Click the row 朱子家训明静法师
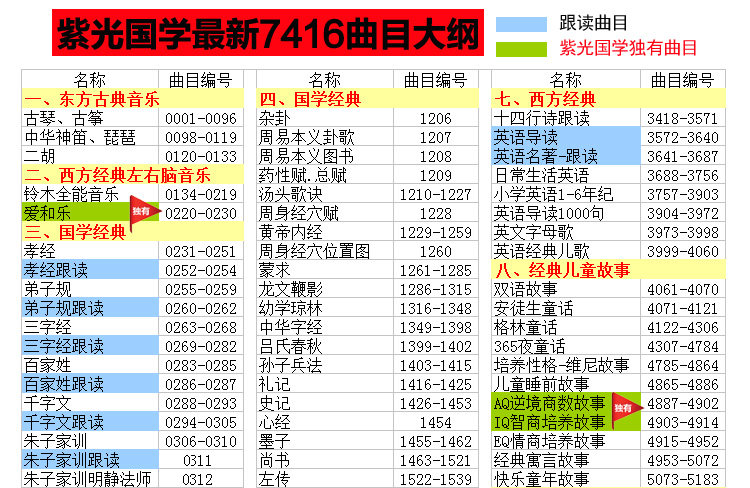This screenshot has height=488, width=750. pos(132,478)
